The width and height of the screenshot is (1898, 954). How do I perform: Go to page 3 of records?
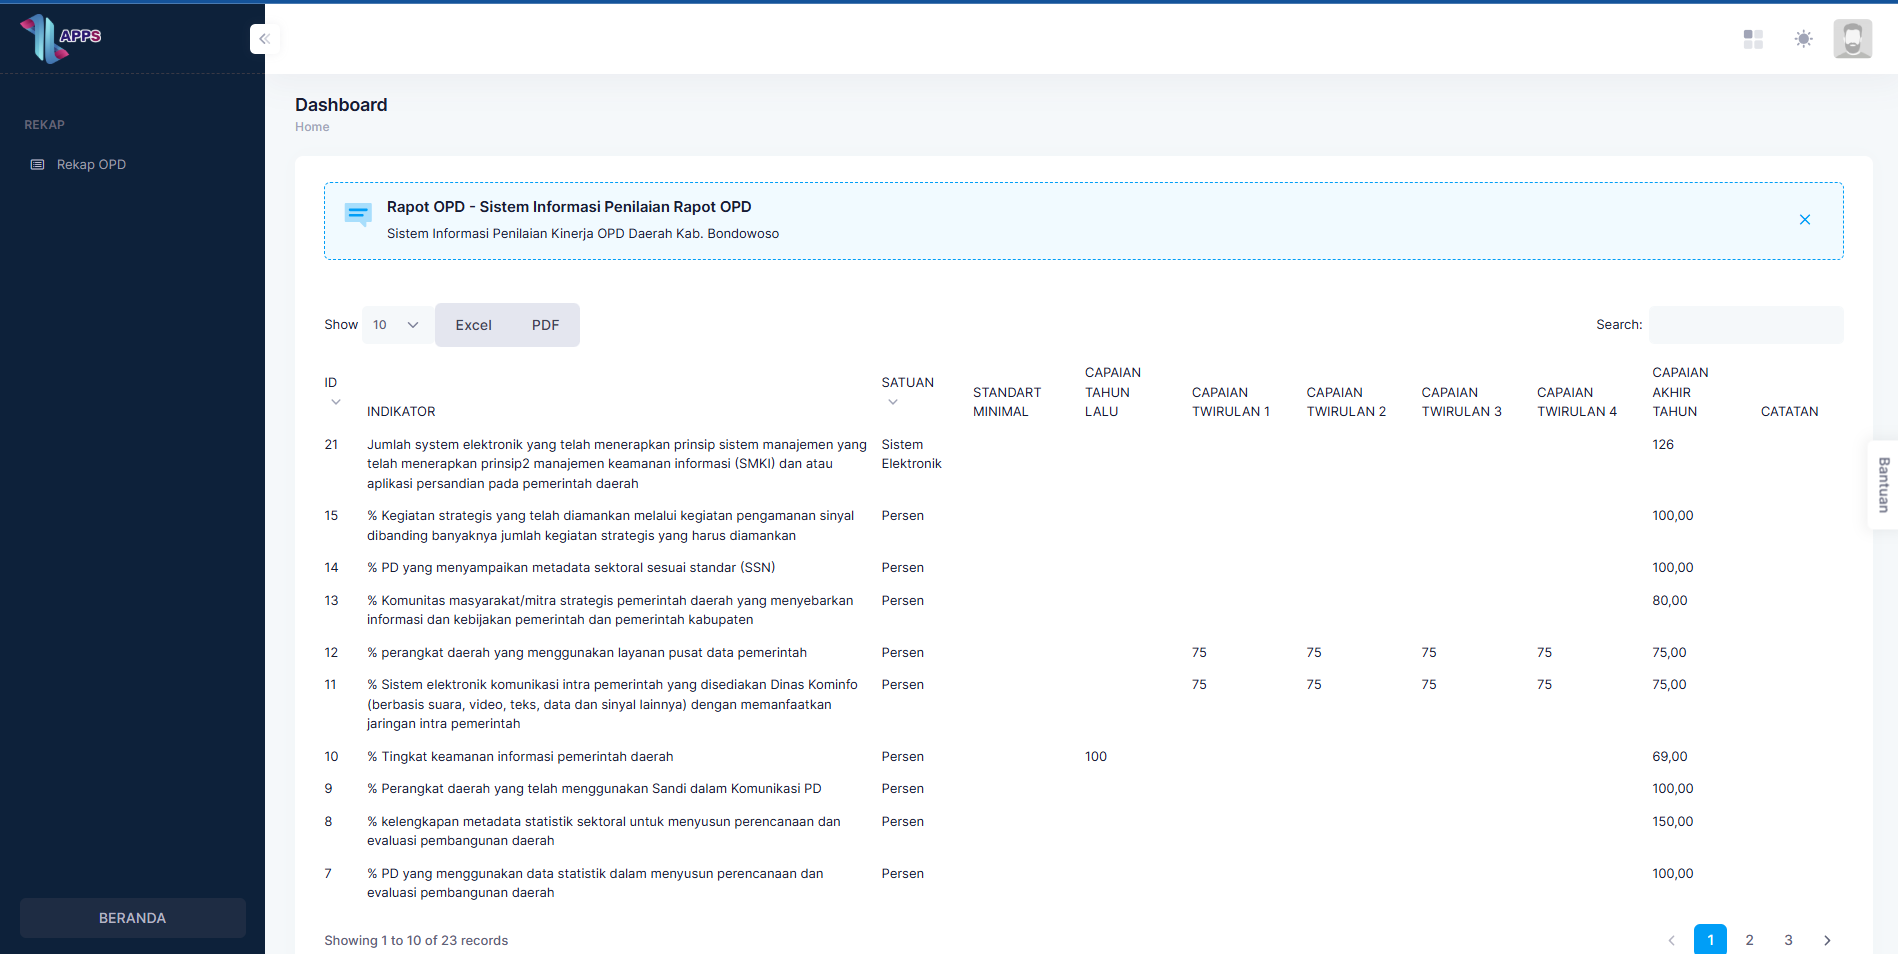click(1788, 940)
